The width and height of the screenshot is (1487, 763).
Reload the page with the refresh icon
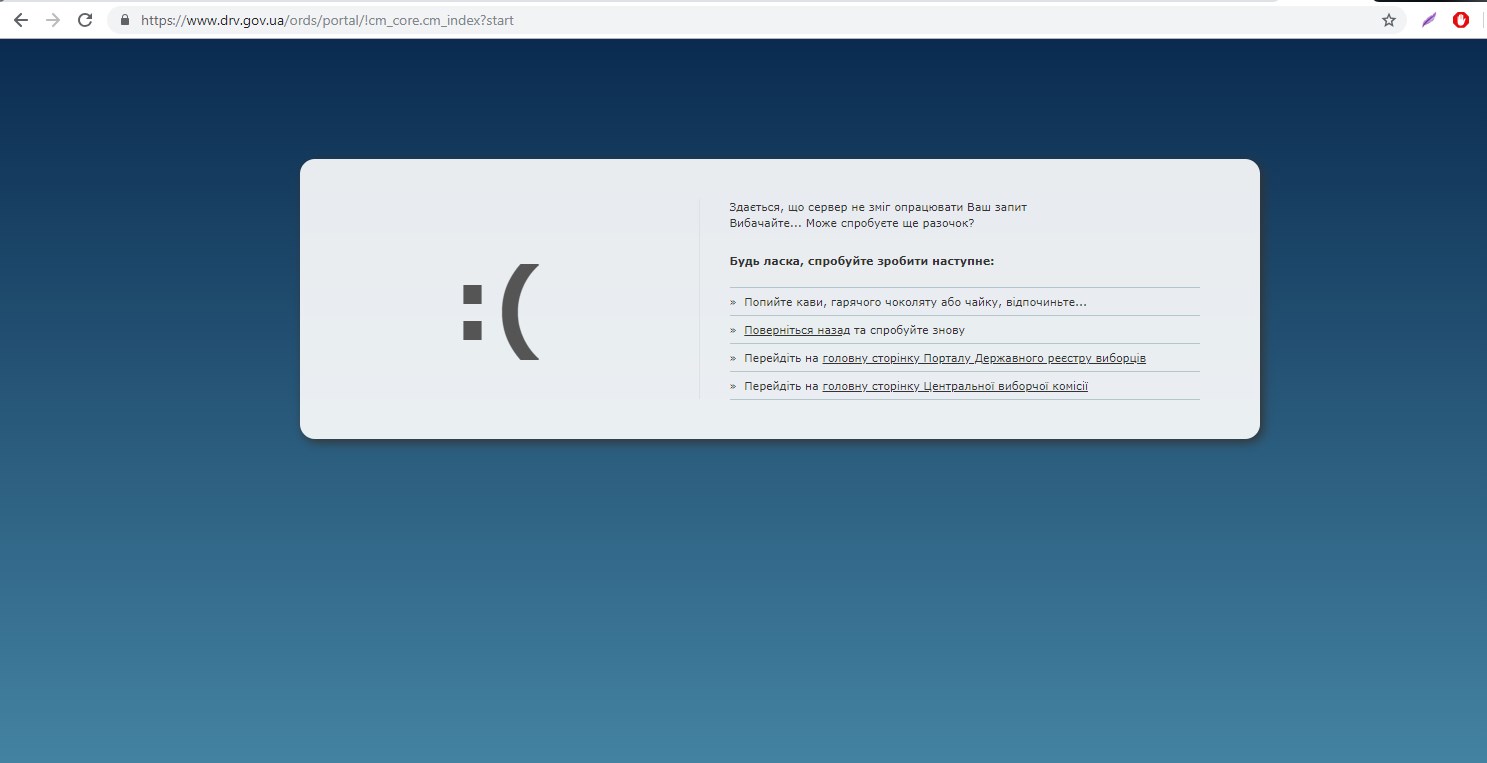click(x=86, y=20)
